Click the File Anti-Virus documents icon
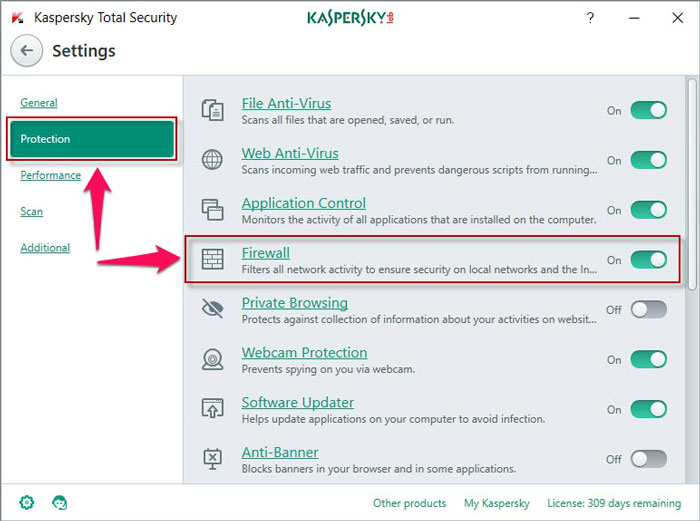The width and height of the screenshot is (700, 521). click(x=212, y=110)
